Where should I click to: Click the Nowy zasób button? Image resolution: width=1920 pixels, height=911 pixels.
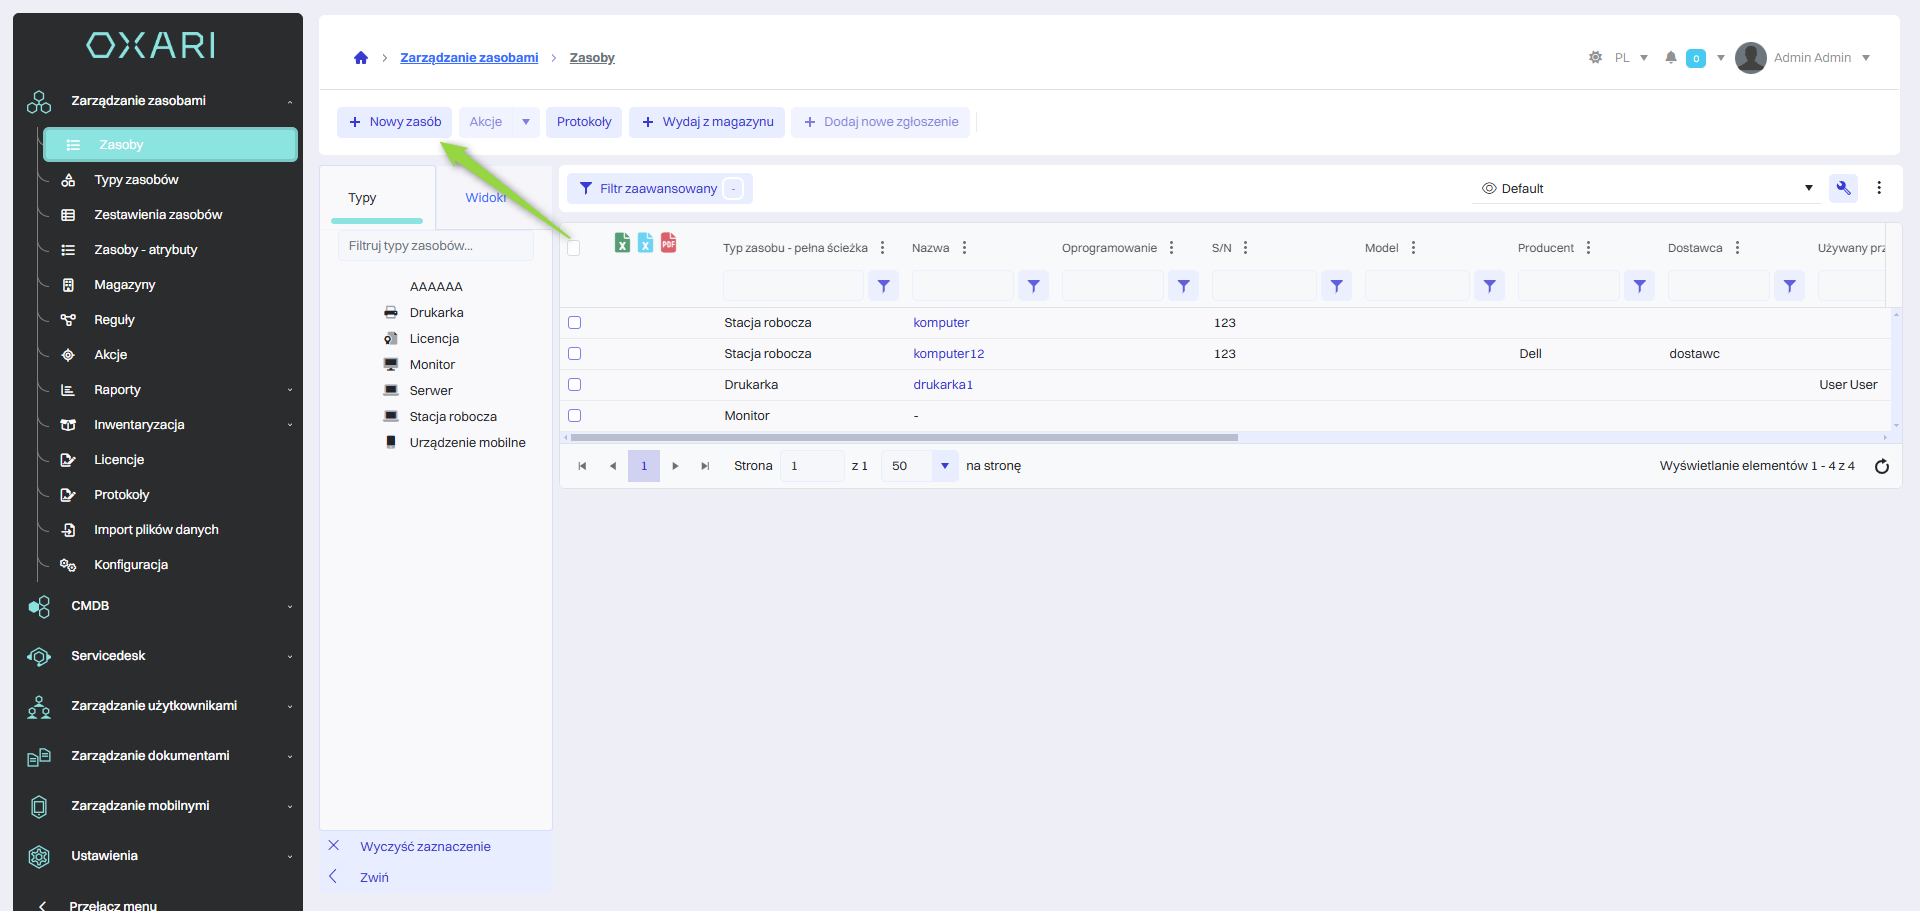pos(395,122)
